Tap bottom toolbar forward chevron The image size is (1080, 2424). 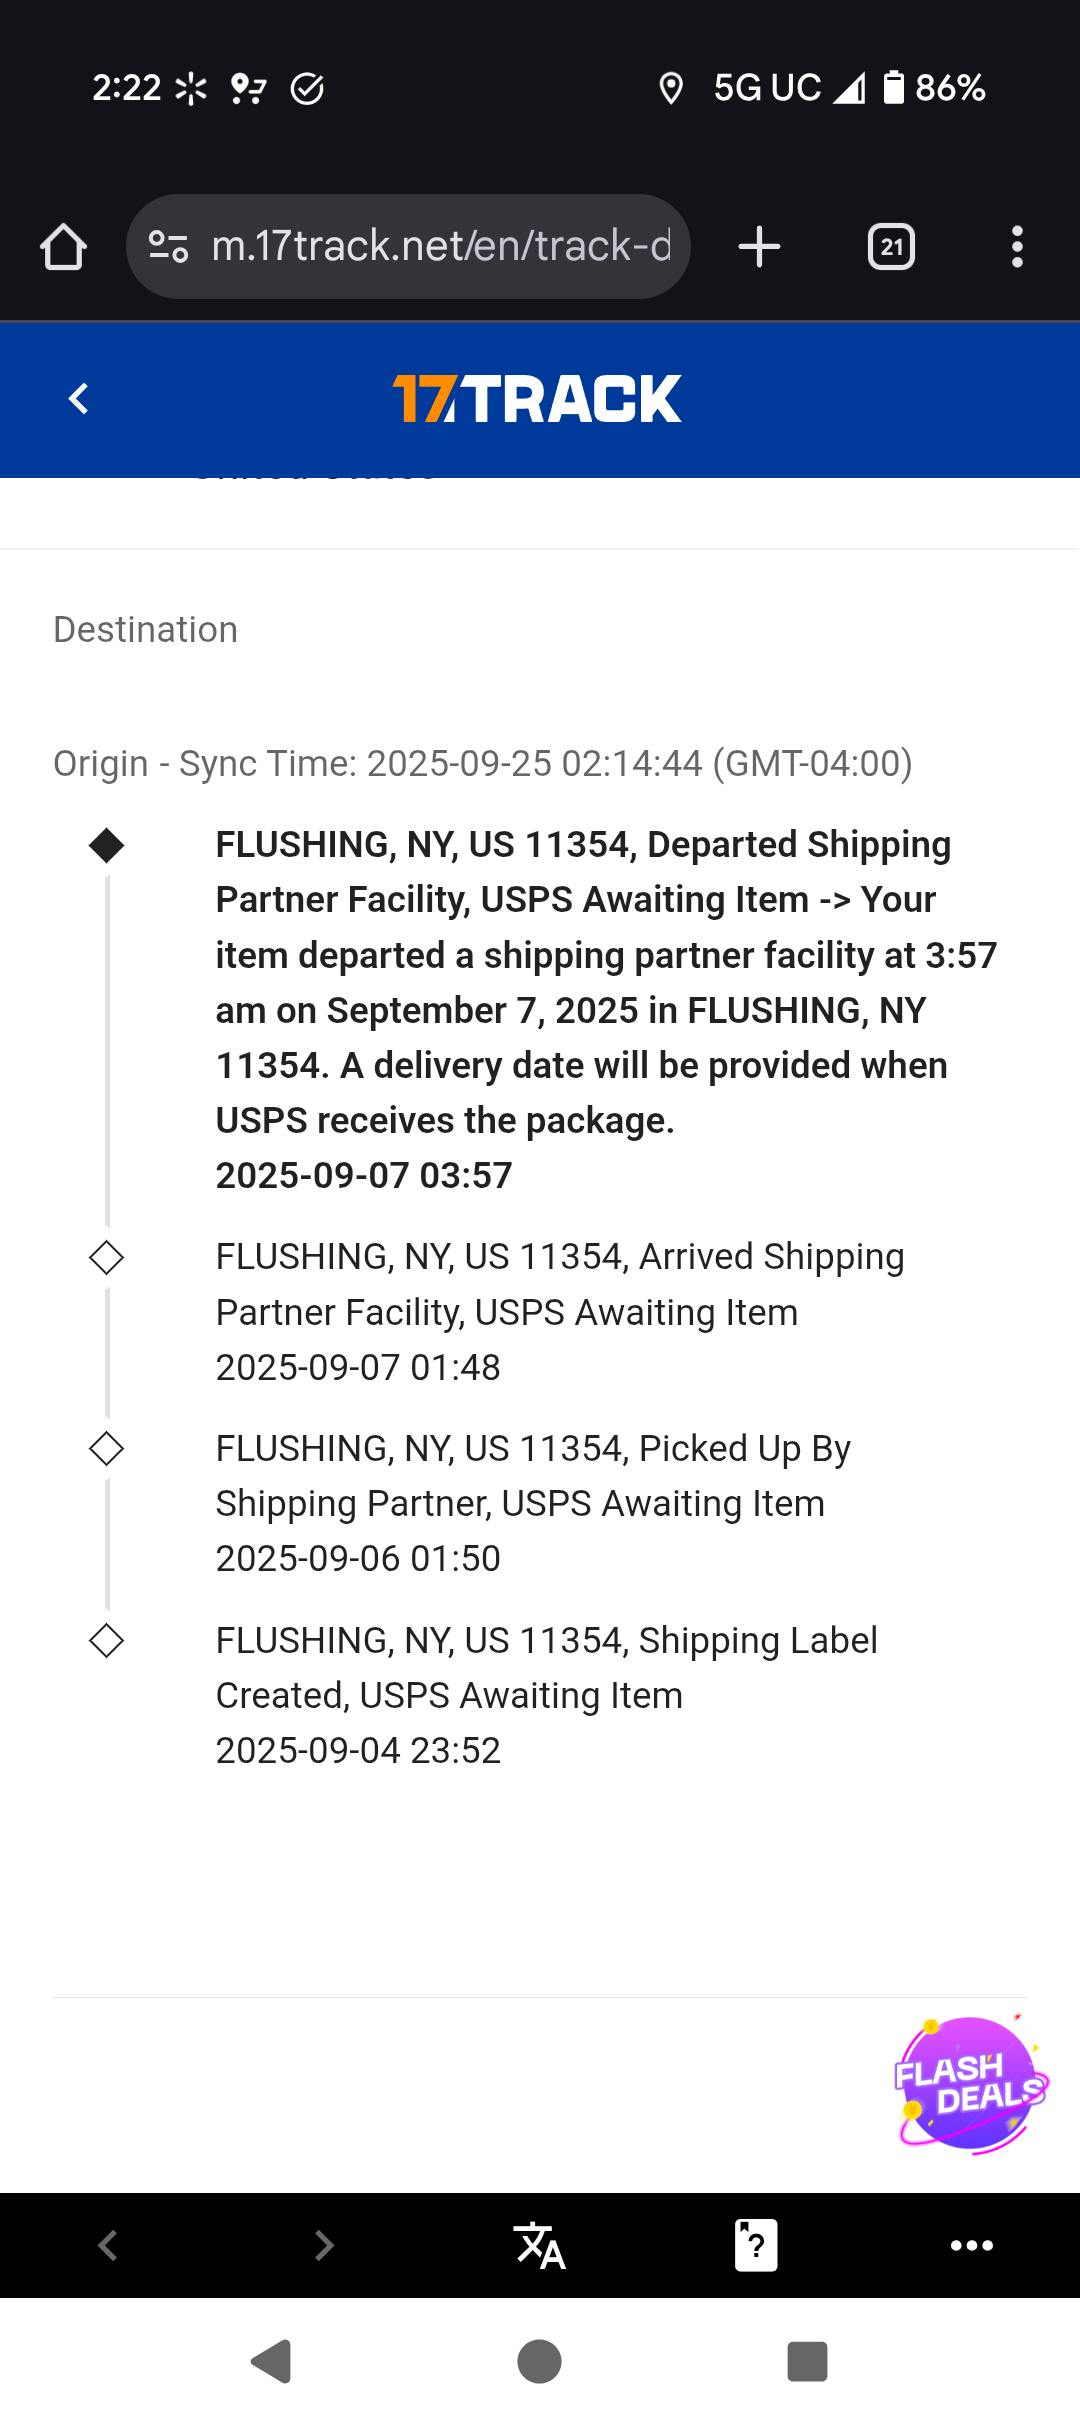[323, 2246]
